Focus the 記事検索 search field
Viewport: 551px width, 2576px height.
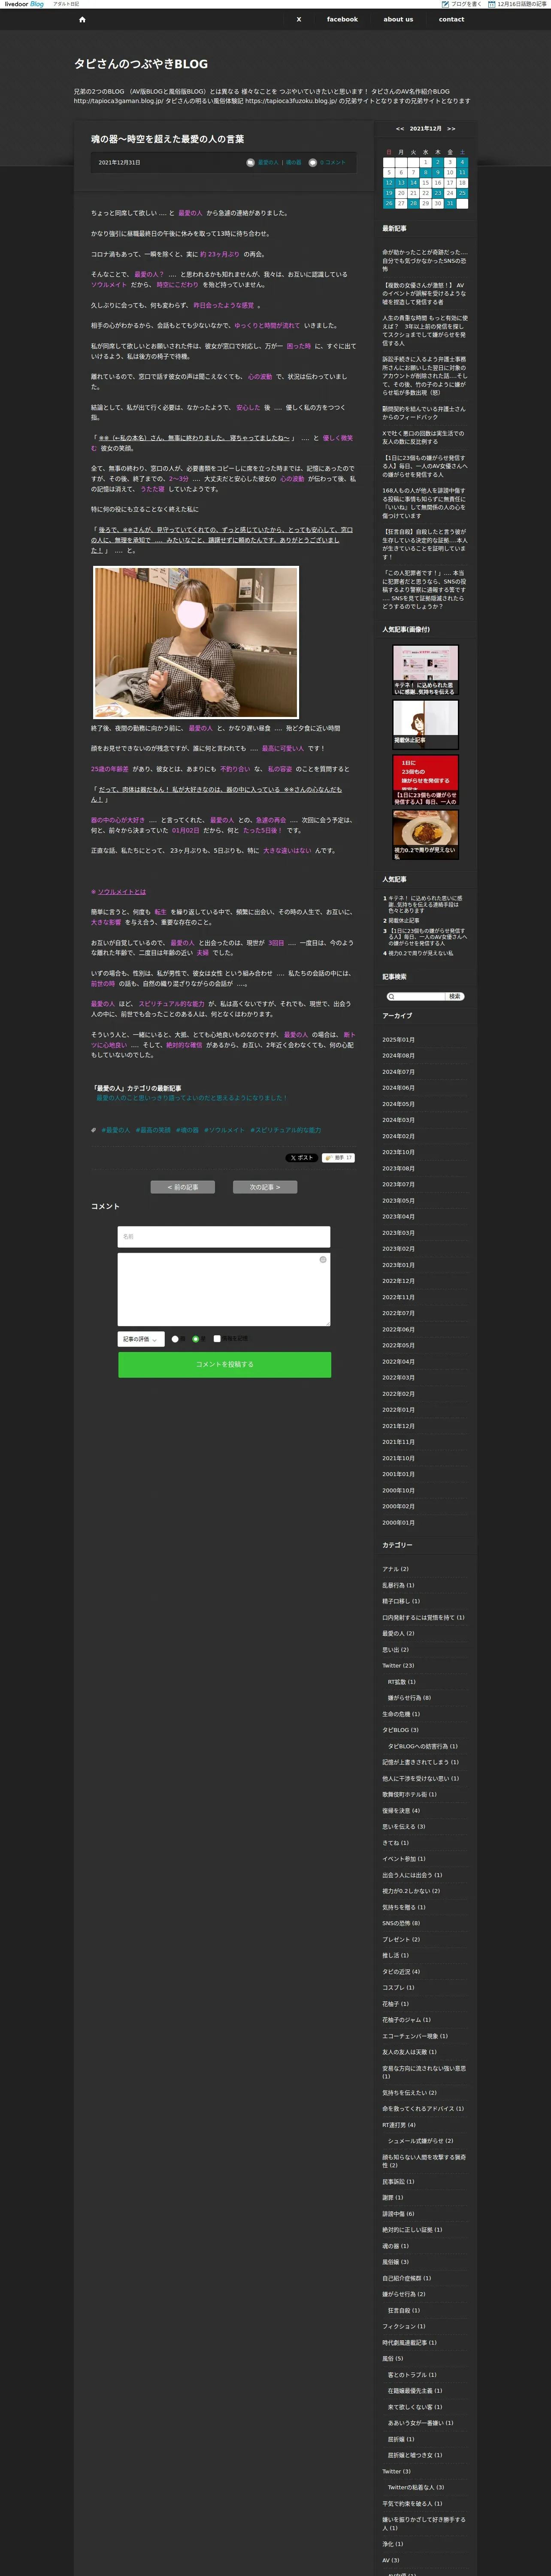(x=415, y=997)
